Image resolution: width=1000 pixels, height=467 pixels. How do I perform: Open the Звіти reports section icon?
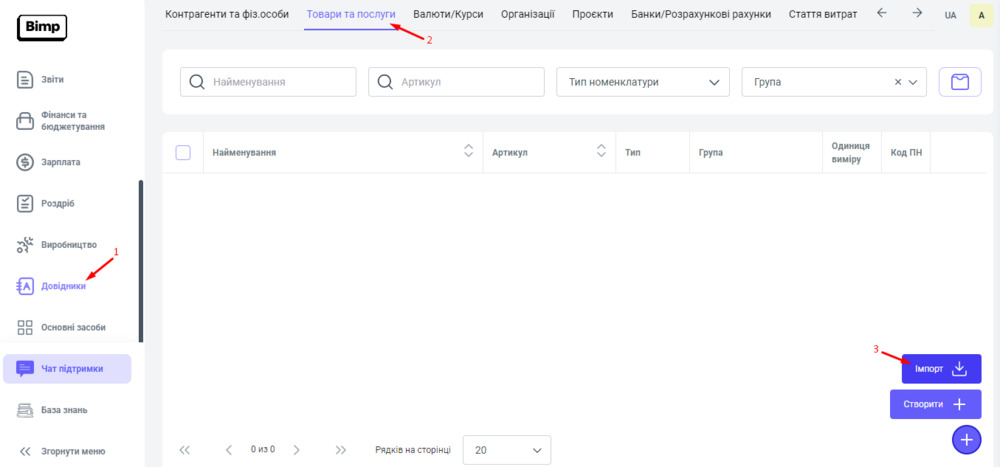(x=26, y=79)
